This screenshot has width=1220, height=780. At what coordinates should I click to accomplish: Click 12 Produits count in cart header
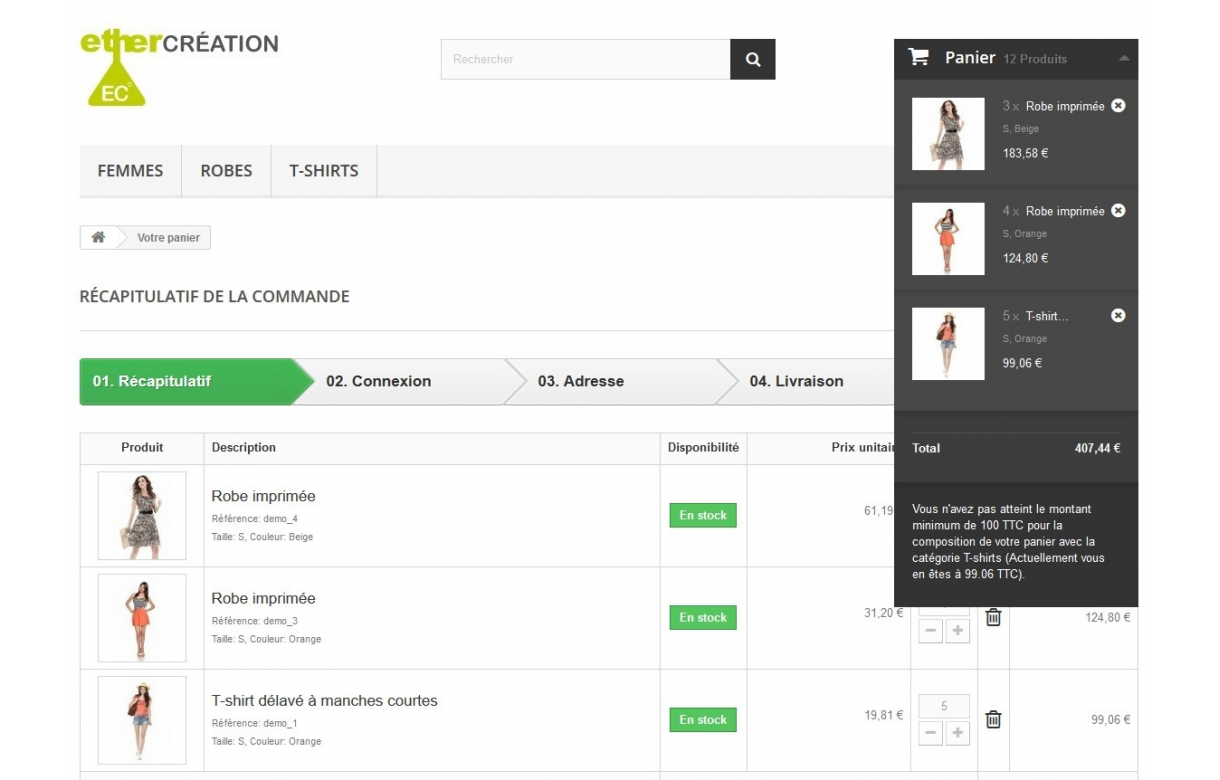click(x=1035, y=59)
